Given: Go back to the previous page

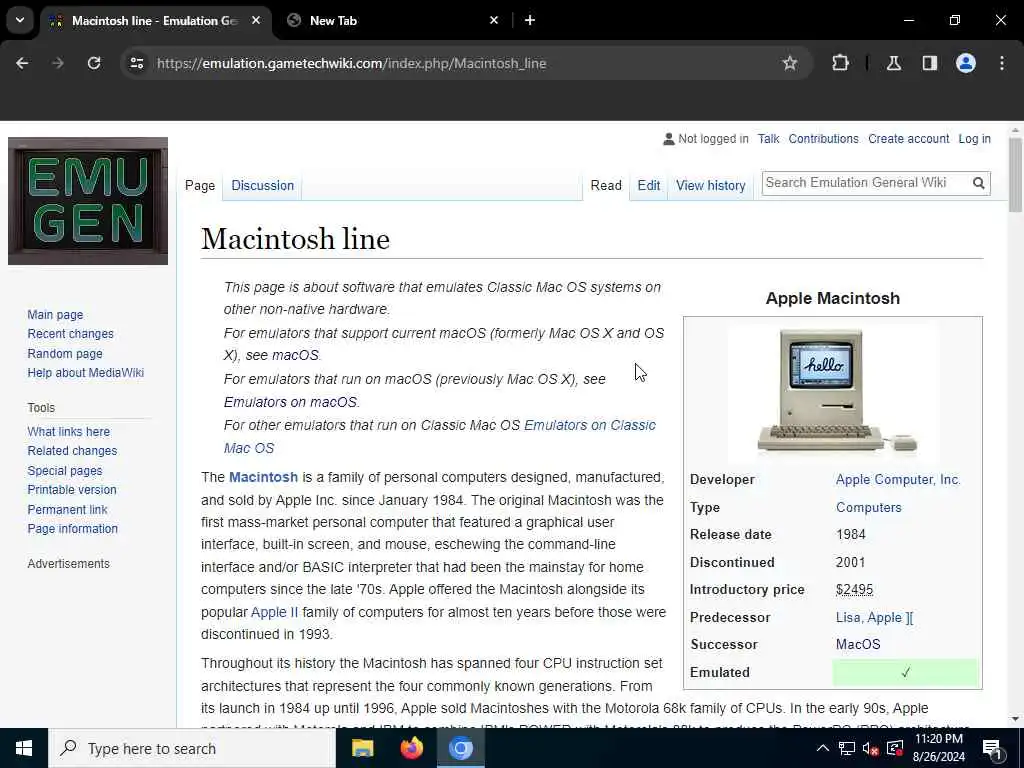Looking at the screenshot, I should pyautogui.click(x=22, y=63).
